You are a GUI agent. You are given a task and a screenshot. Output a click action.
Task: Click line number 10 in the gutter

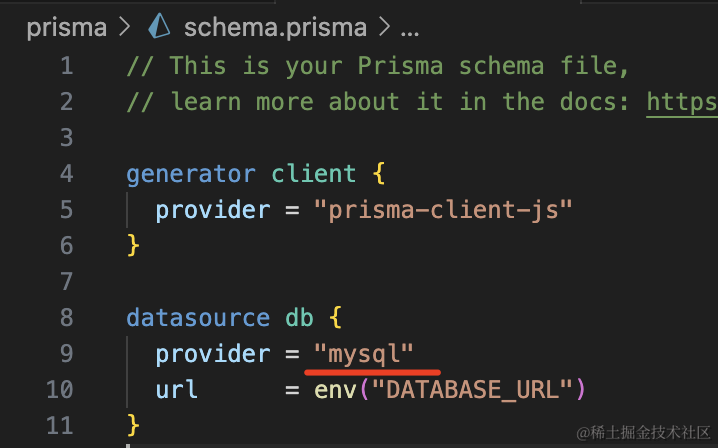[60, 390]
